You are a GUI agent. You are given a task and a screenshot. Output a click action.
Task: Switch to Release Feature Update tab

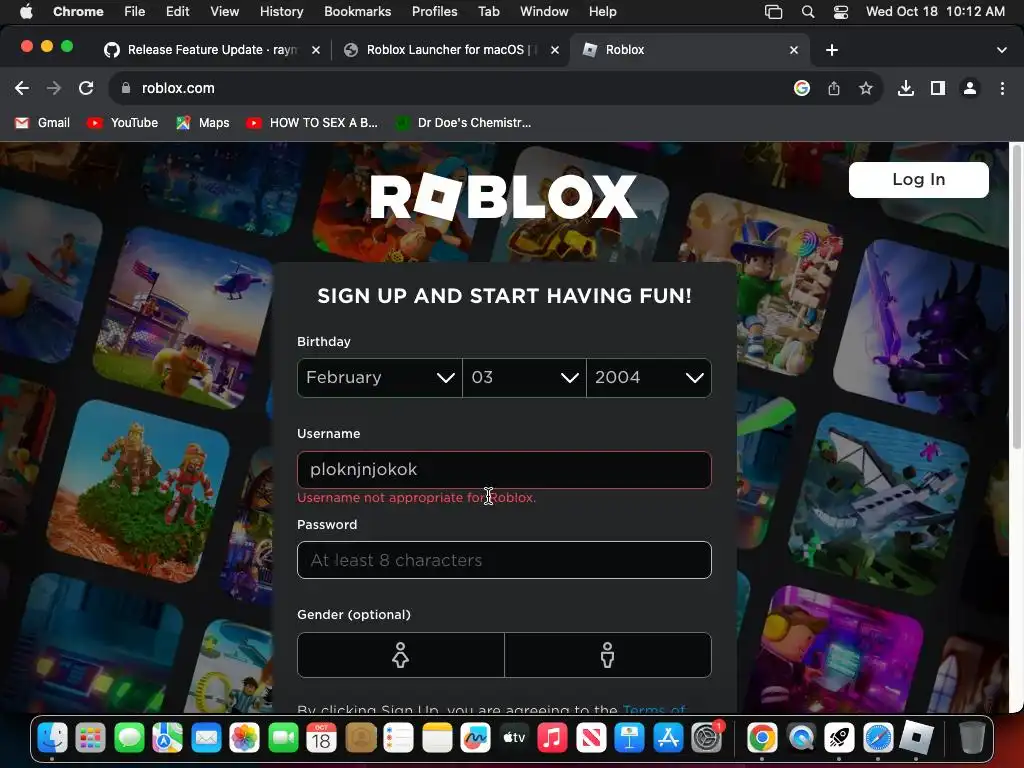pos(210,50)
